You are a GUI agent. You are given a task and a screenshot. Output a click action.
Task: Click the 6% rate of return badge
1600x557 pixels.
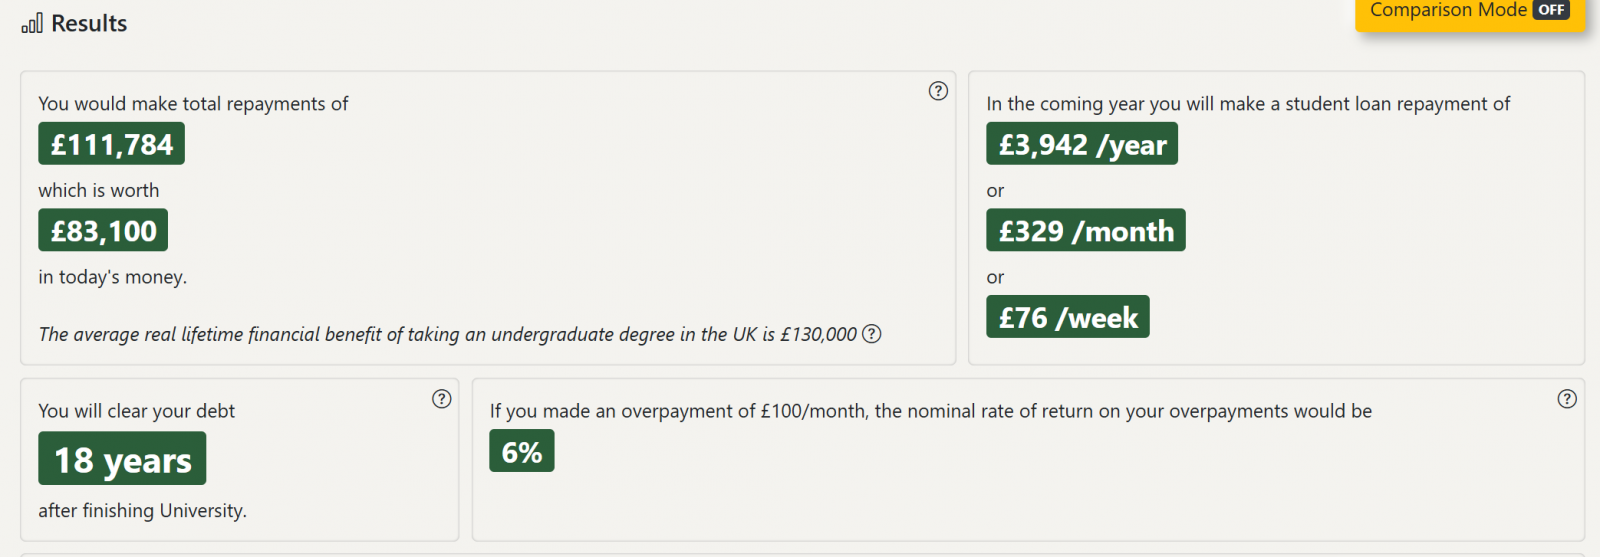click(522, 451)
